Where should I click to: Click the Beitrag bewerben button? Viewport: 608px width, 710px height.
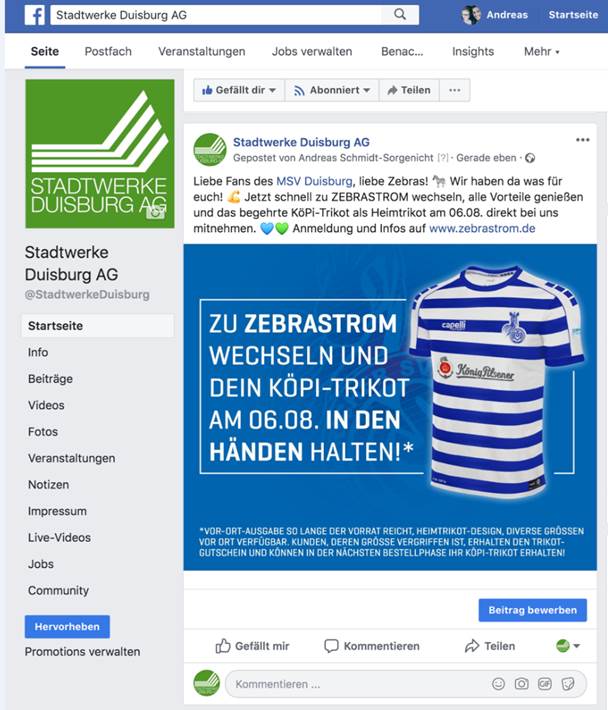tap(532, 610)
